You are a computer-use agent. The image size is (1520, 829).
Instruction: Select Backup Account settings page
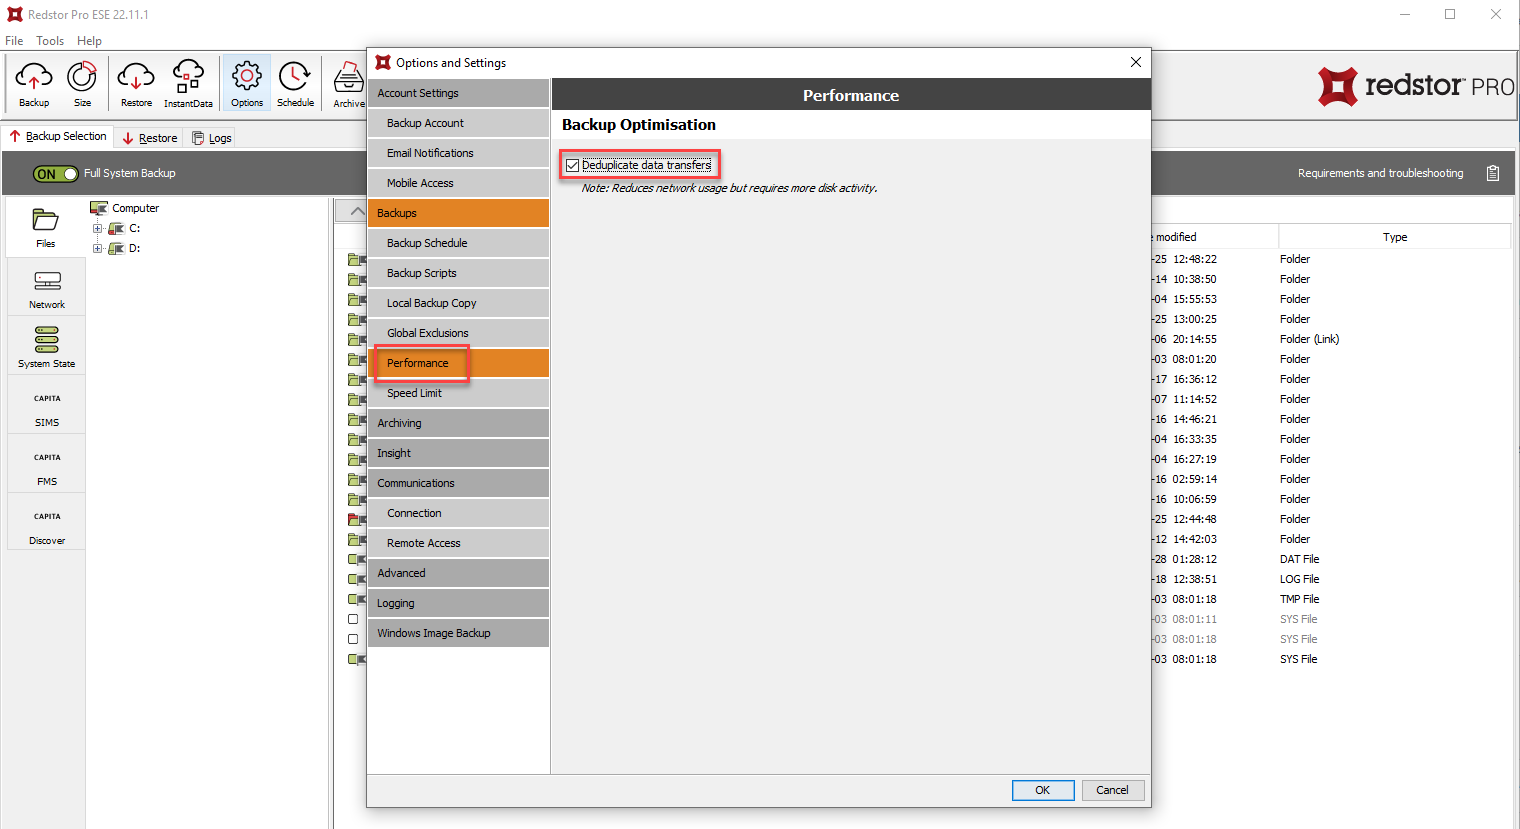[x=458, y=123]
